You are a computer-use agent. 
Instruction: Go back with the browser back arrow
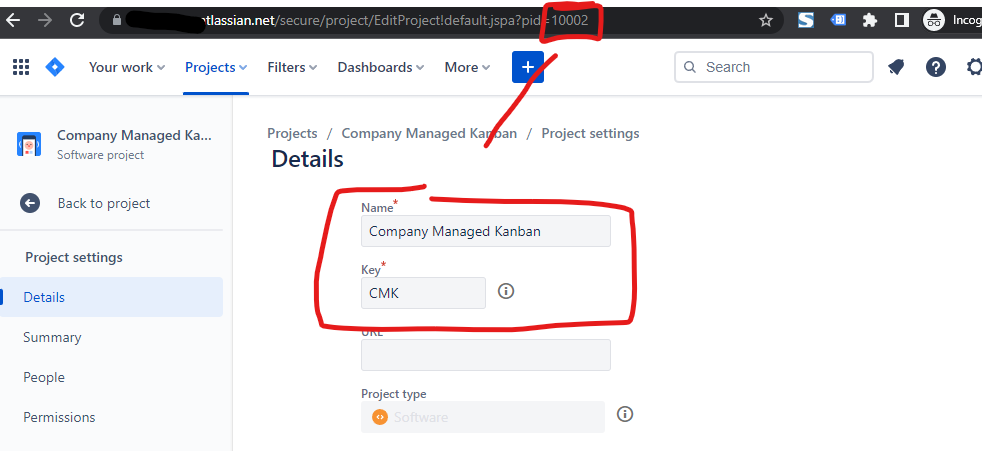click(13, 20)
